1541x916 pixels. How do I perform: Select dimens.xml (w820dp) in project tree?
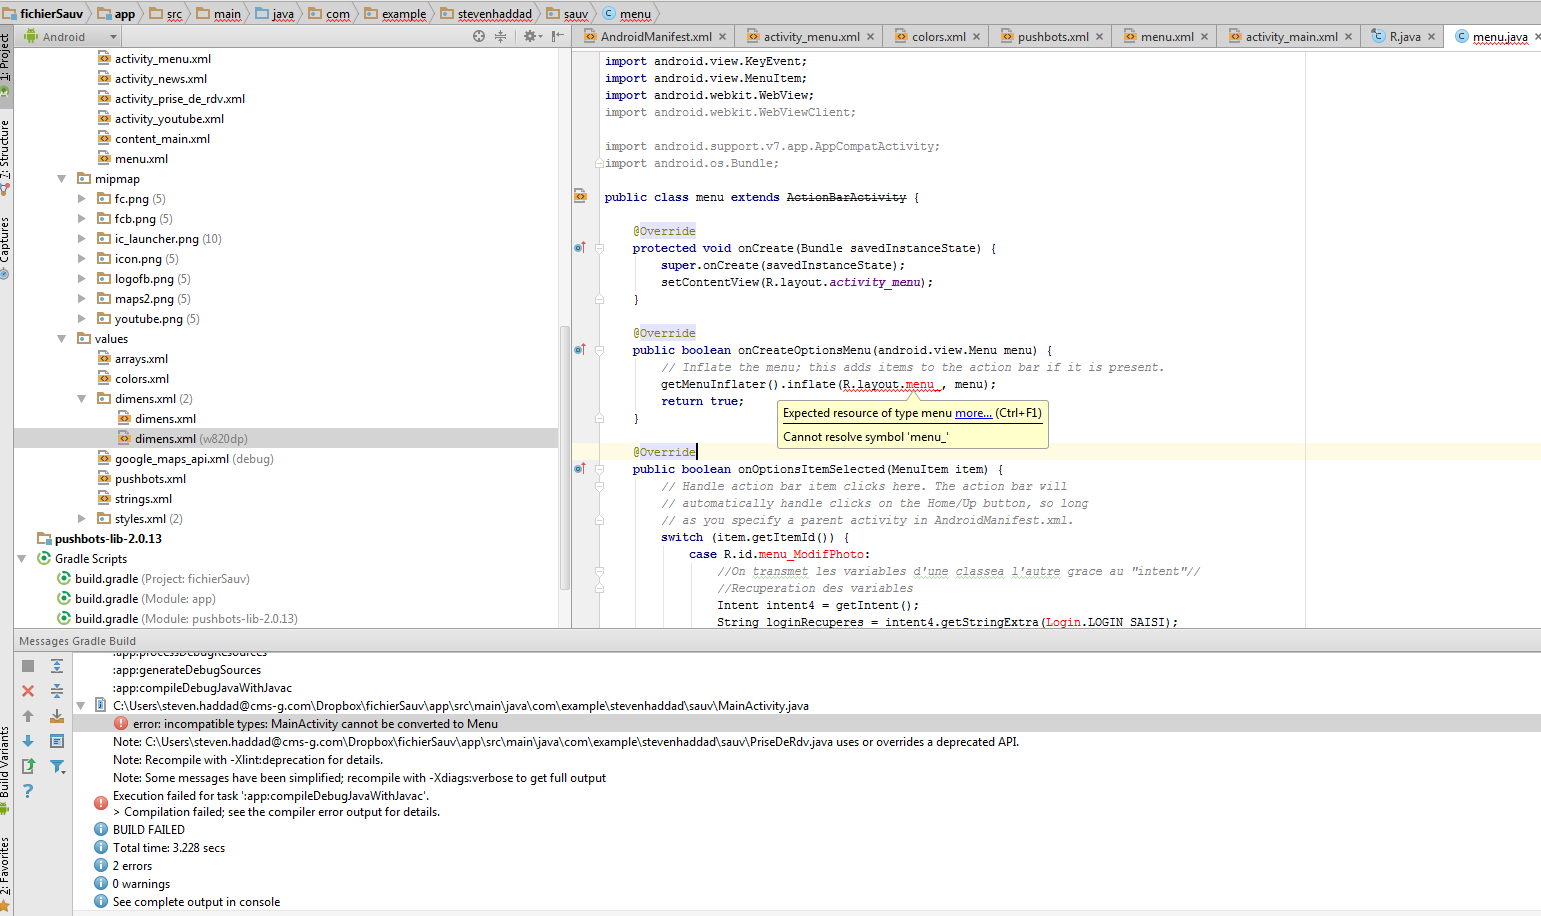[191, 439]
